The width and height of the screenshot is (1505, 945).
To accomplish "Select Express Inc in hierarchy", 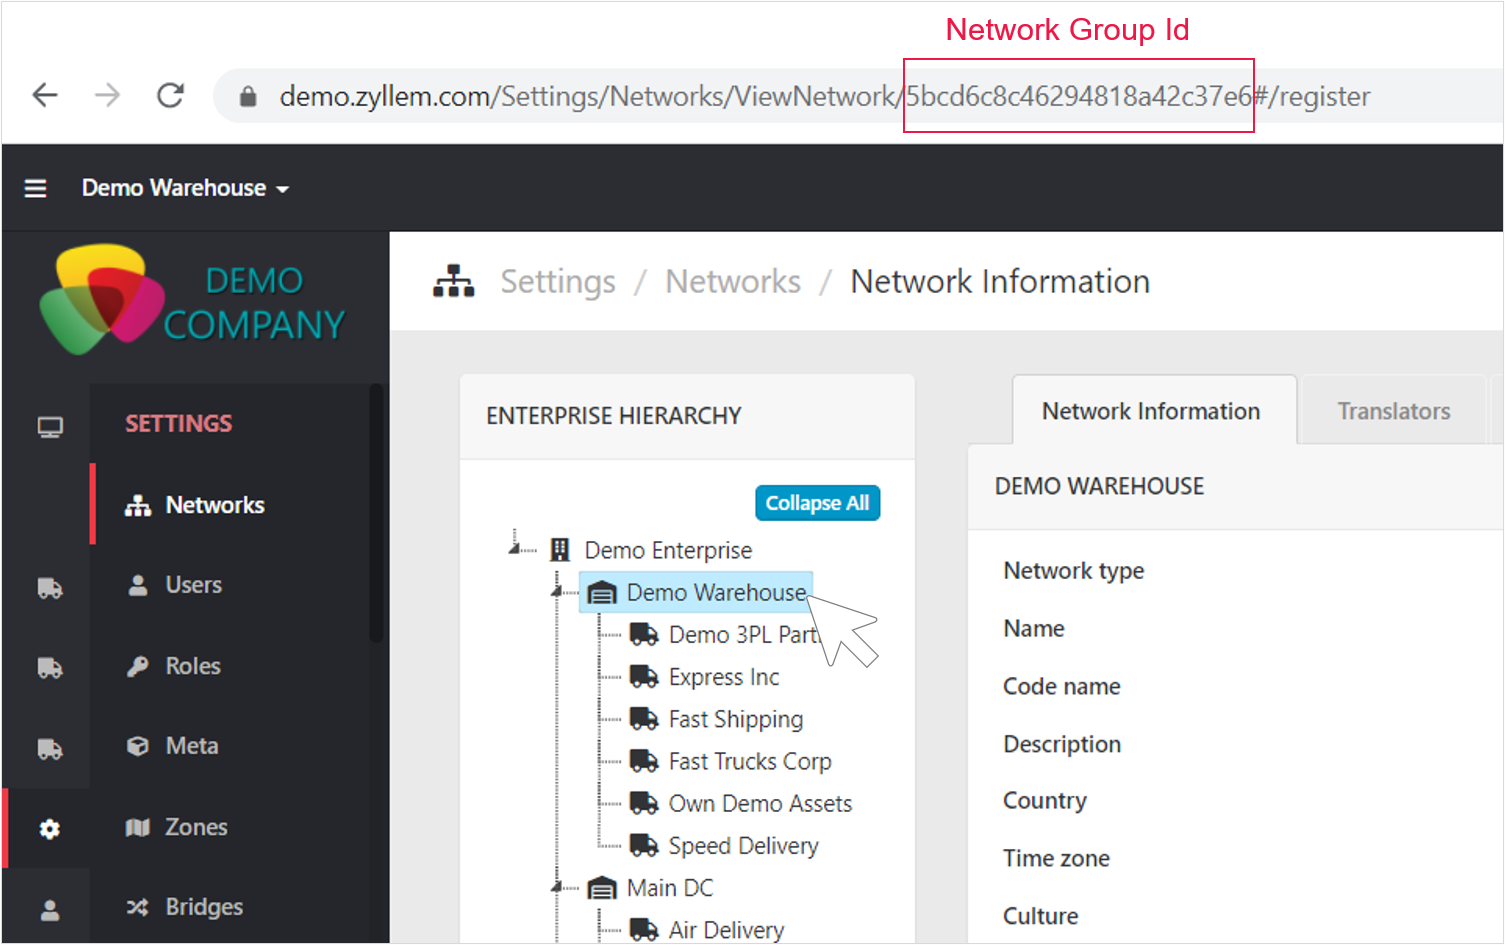I will coord(724,677).
